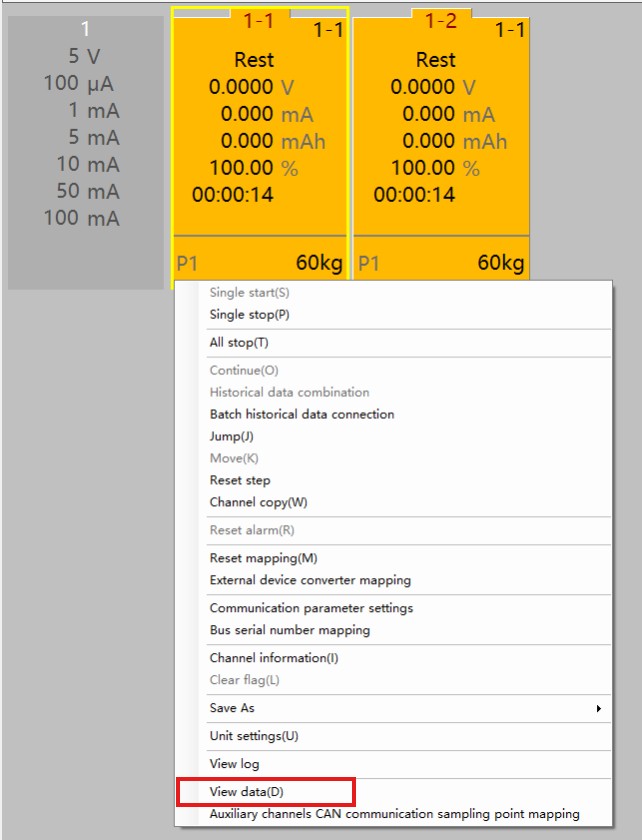Screen dimensions: 642x840
Task: Select Reset step entry
Action: pos(240,480)
